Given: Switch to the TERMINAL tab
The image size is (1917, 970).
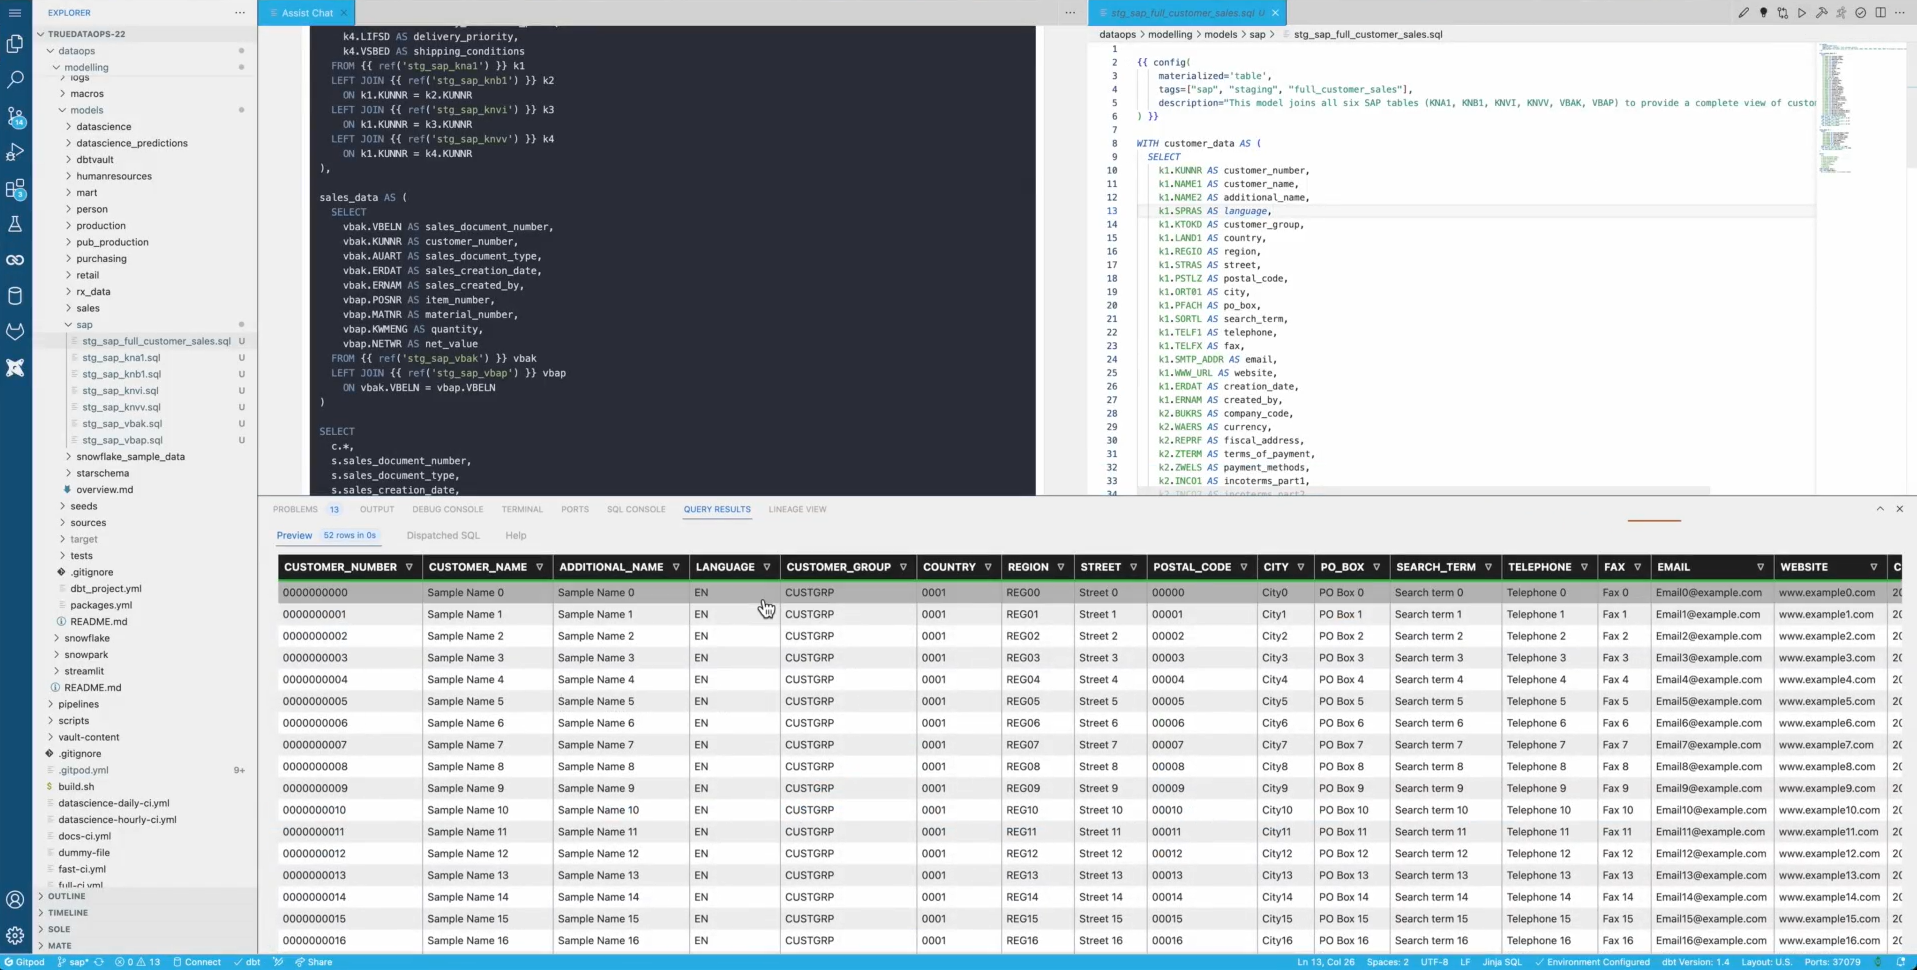Looking at the screenshot, I should [522, 509].
